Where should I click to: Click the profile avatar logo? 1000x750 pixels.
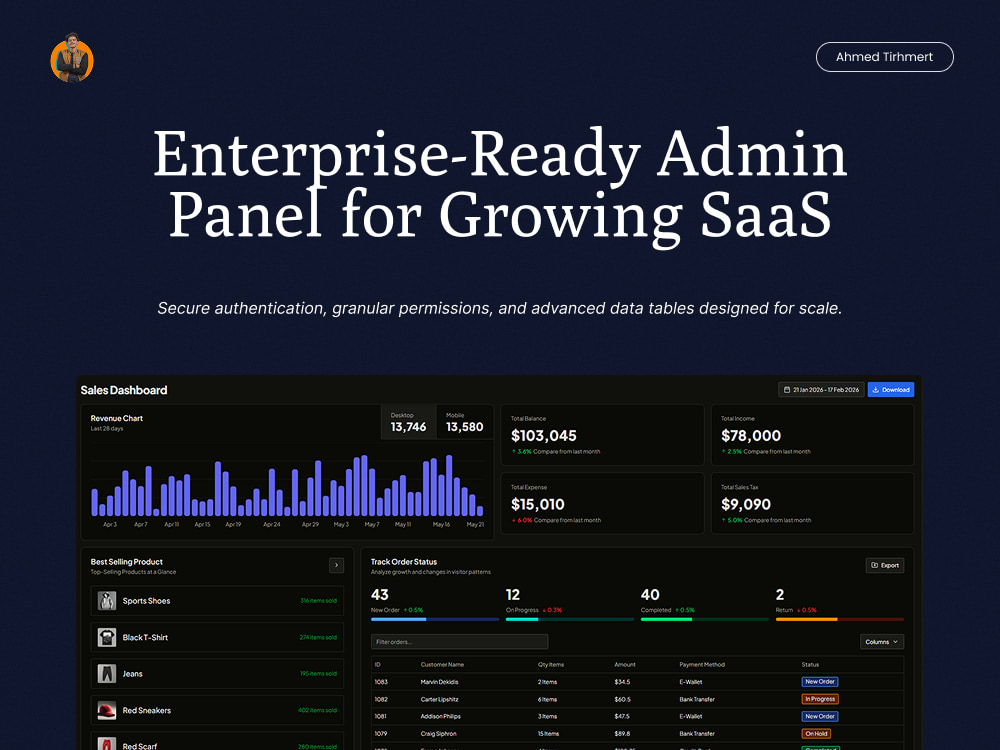[x=72, y=59]
